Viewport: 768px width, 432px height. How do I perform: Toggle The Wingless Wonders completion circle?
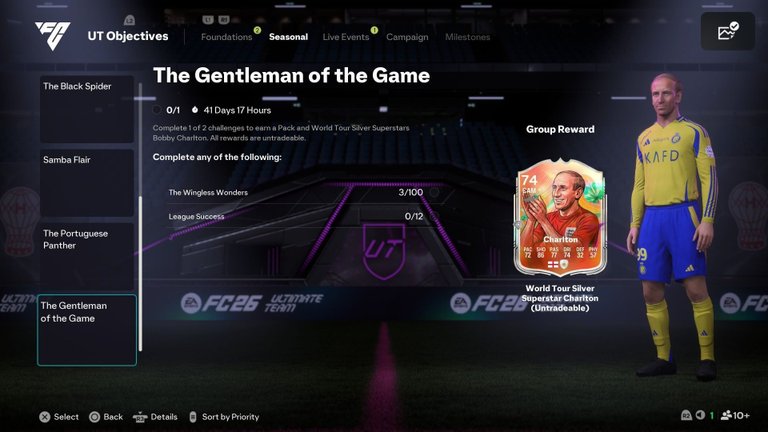click(434, 192)
